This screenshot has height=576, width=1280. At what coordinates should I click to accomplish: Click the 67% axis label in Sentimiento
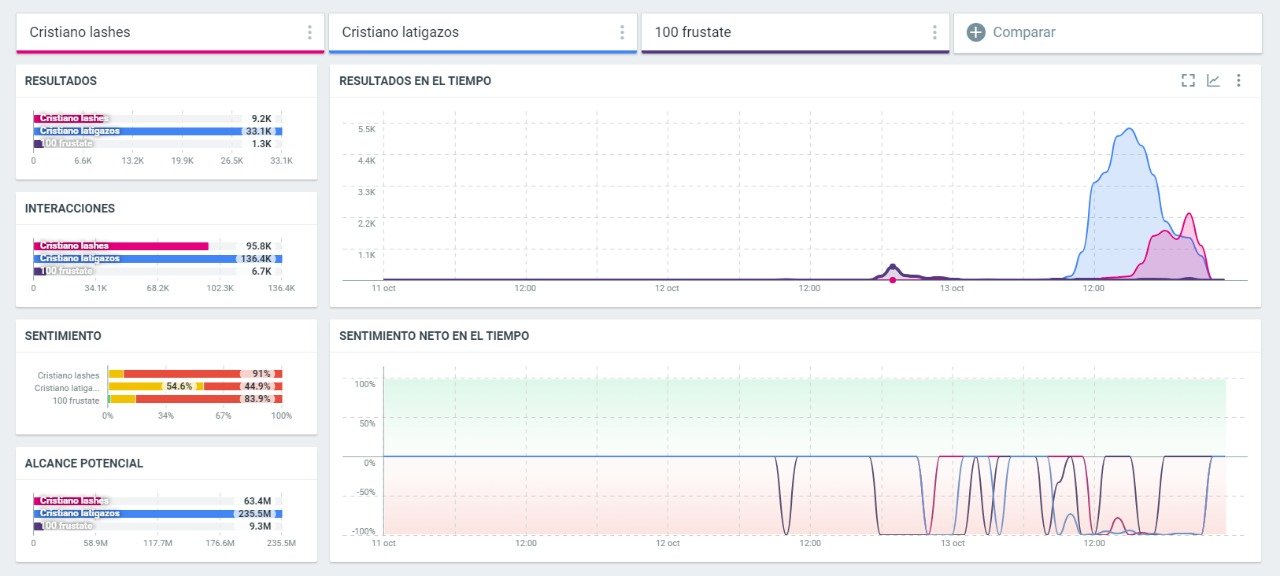pyautogui.click(x=223, y=415)
